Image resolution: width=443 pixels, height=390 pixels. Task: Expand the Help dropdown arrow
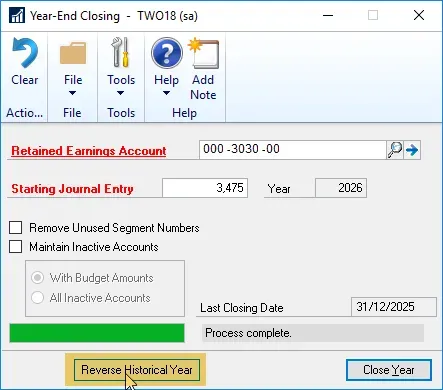[x=166, y=93]
